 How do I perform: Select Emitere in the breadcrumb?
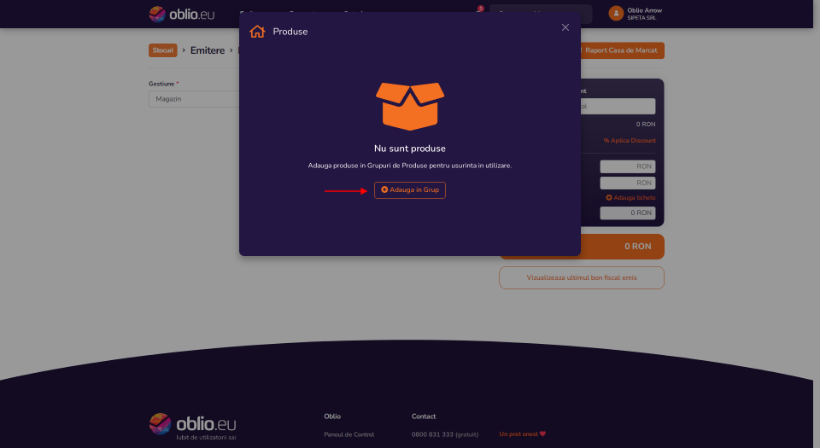pyautogui.click(x=207, y=50)
